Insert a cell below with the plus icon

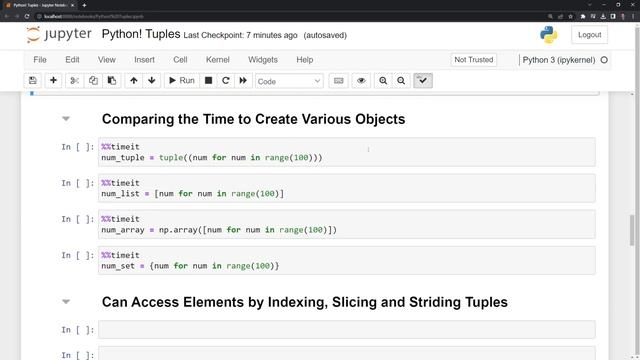coord(53,81)
